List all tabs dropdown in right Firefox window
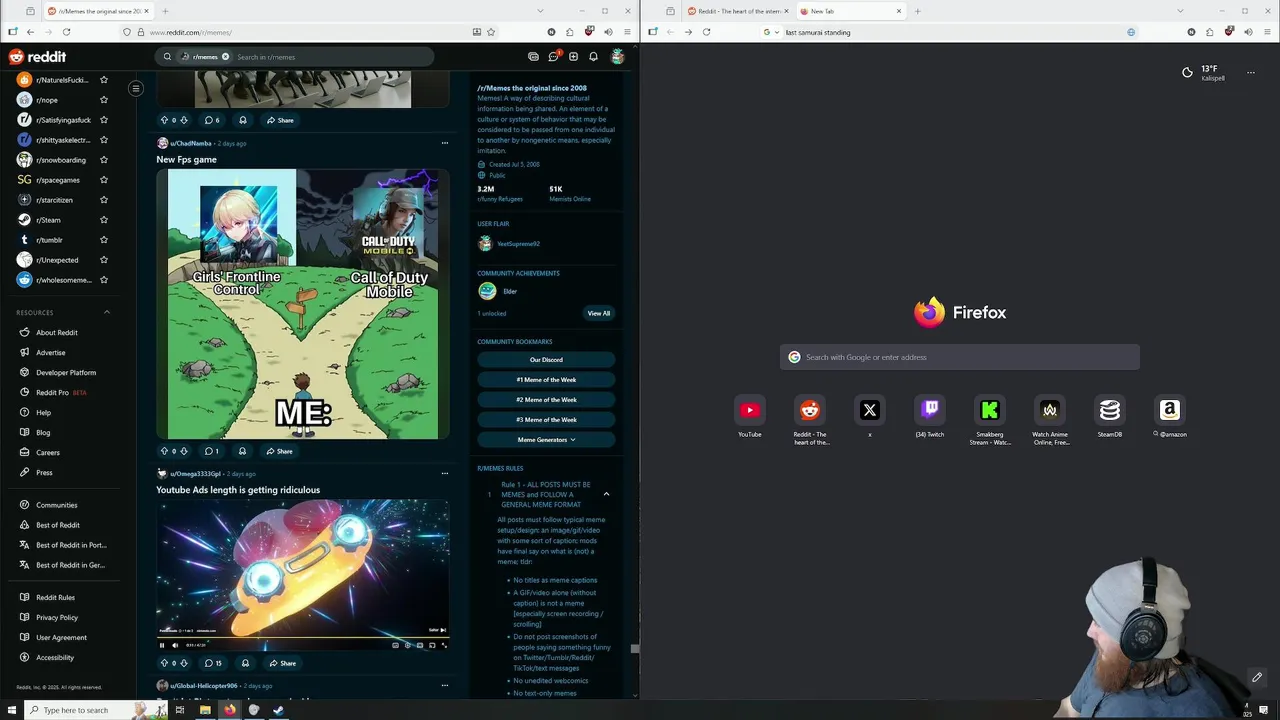Viewport: 1280px width, 720px height. [x=1180, y=11]
